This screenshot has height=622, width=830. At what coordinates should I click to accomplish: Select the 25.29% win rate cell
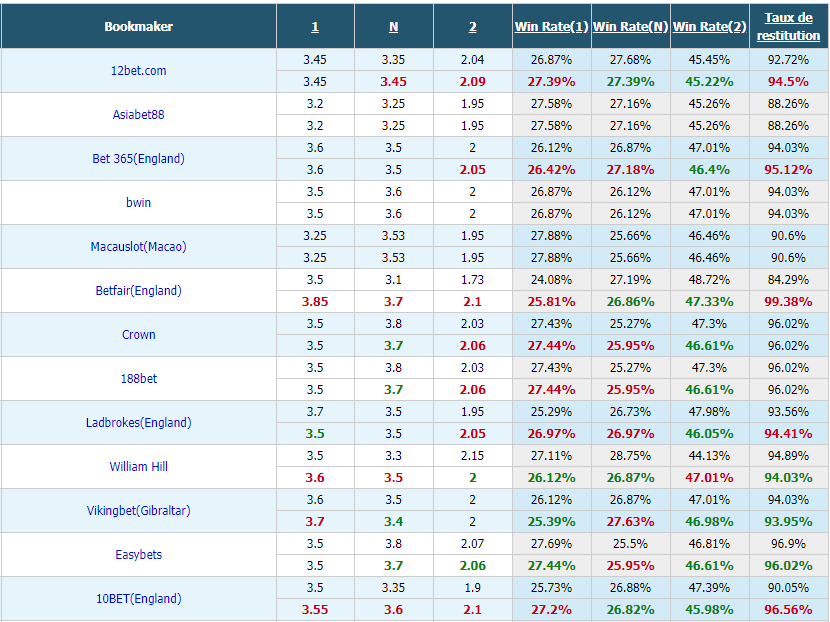coord(552,411)
